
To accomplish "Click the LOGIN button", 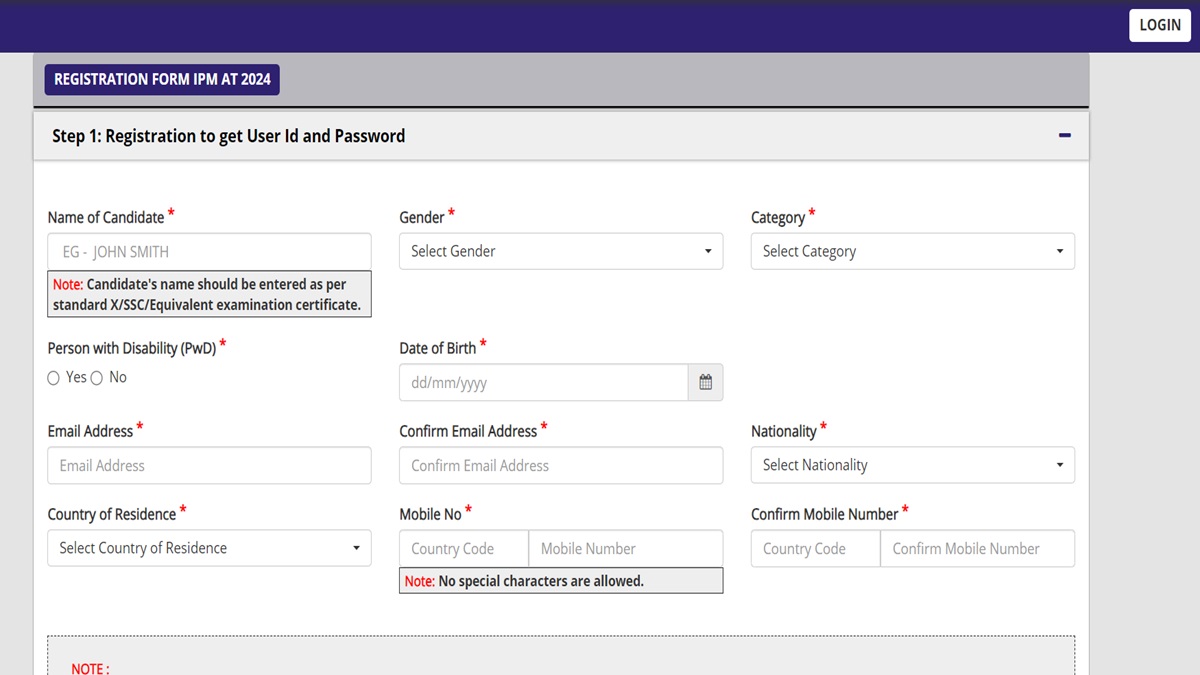I will point(1160,25).
